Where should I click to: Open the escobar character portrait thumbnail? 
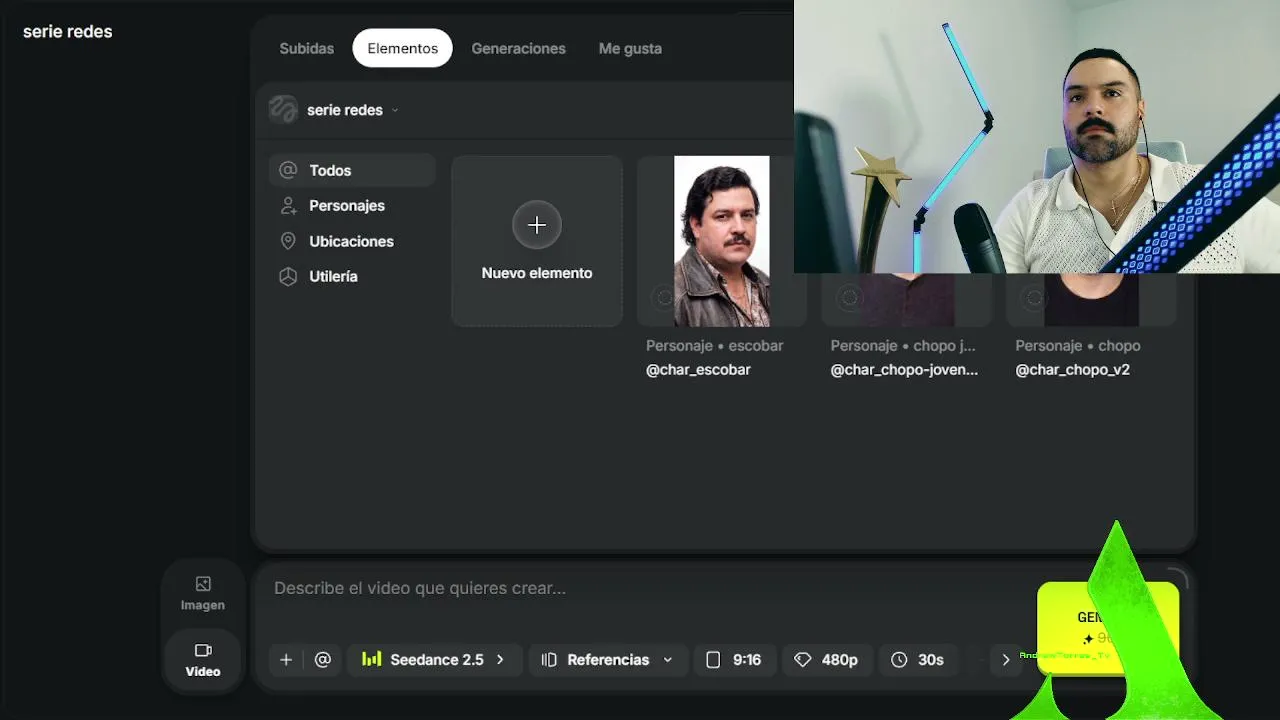pos(722,241)
